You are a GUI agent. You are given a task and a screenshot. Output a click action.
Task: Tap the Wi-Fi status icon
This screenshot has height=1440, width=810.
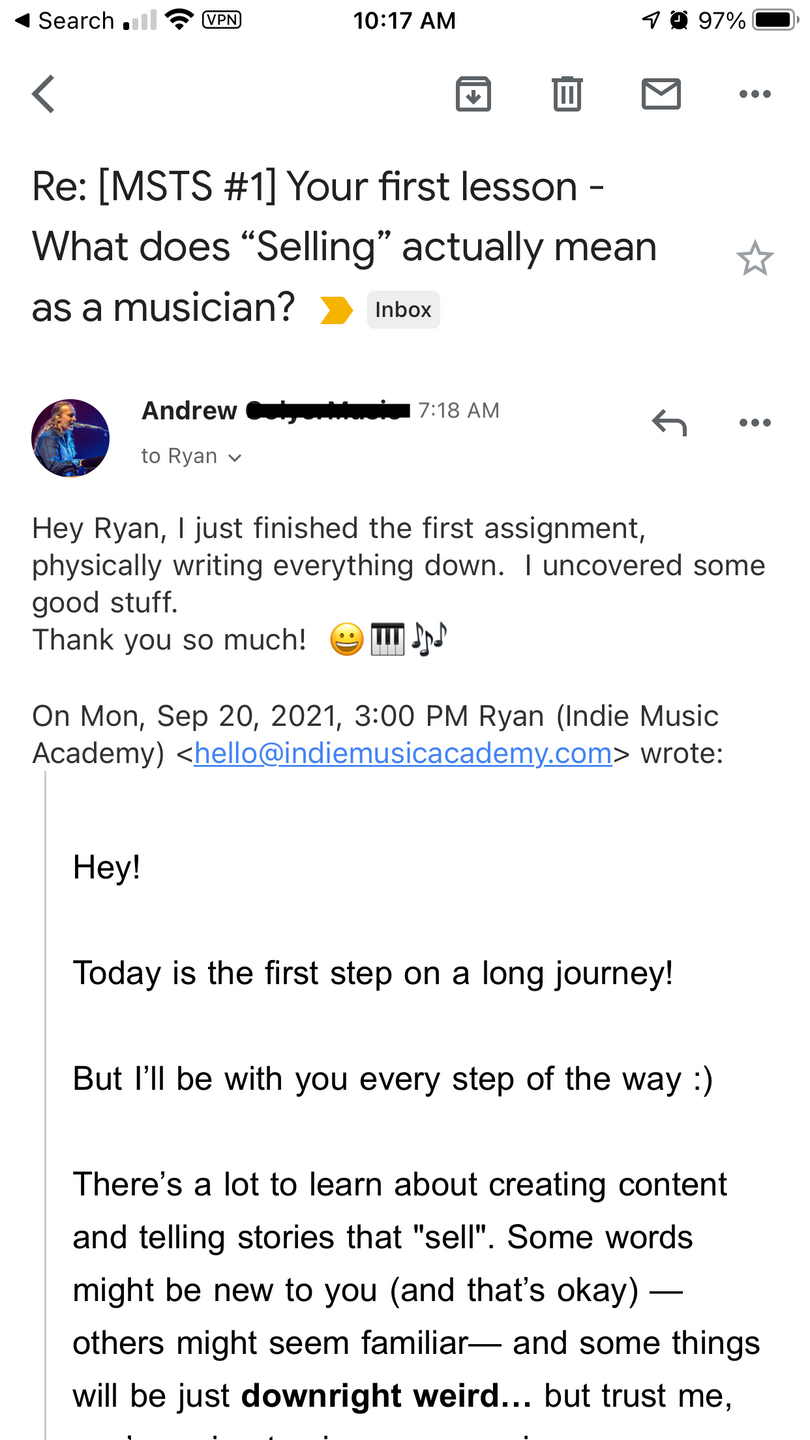point(179,20)
